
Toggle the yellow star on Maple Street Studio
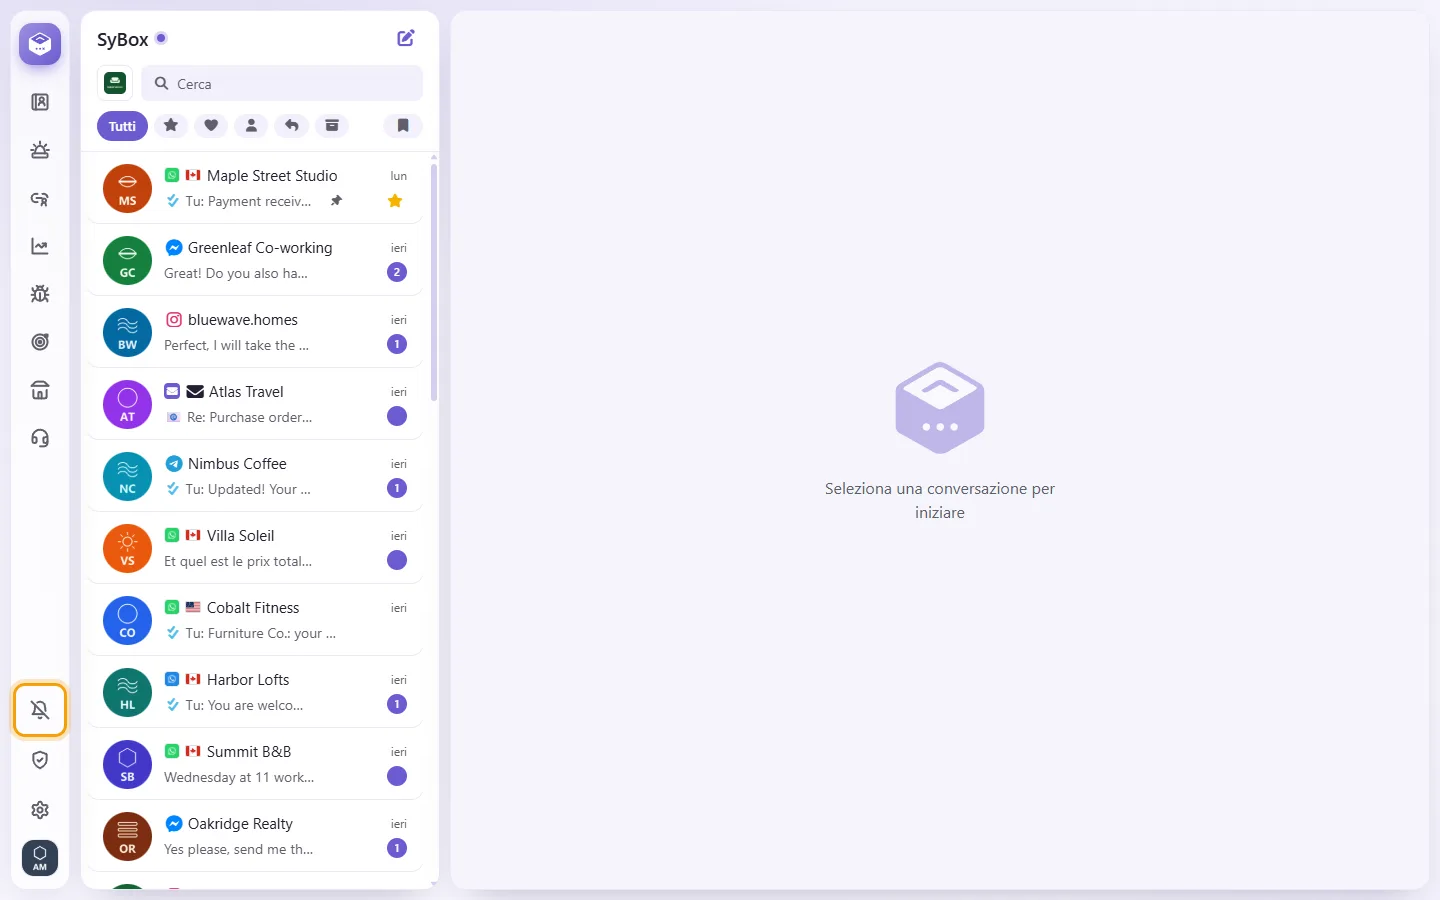click(395, 201)
